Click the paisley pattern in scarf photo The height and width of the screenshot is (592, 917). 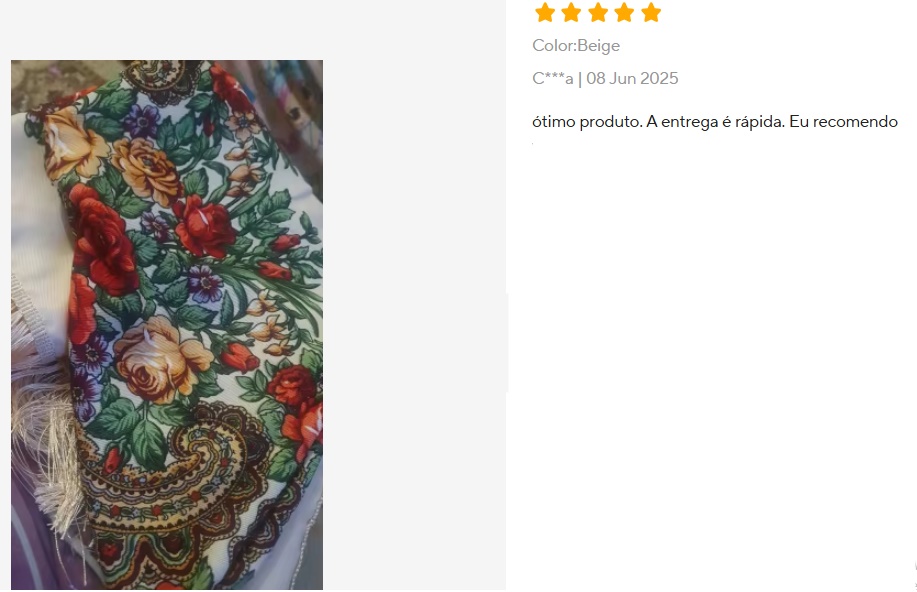[x=175, y=468]
